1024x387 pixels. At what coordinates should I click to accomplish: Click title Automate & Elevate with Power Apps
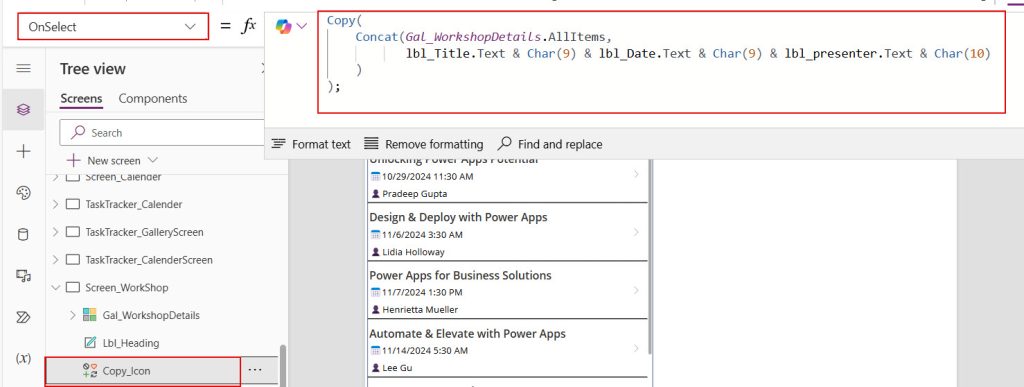468,333
